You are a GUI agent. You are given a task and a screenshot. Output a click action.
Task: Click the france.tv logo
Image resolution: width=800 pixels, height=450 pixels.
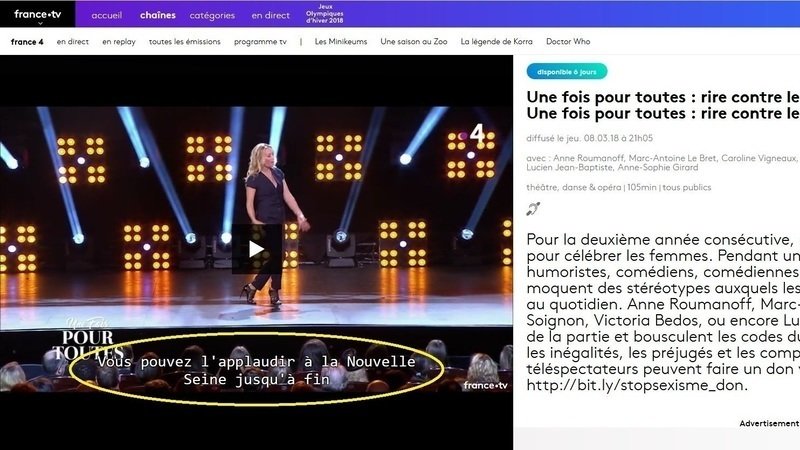37,14
